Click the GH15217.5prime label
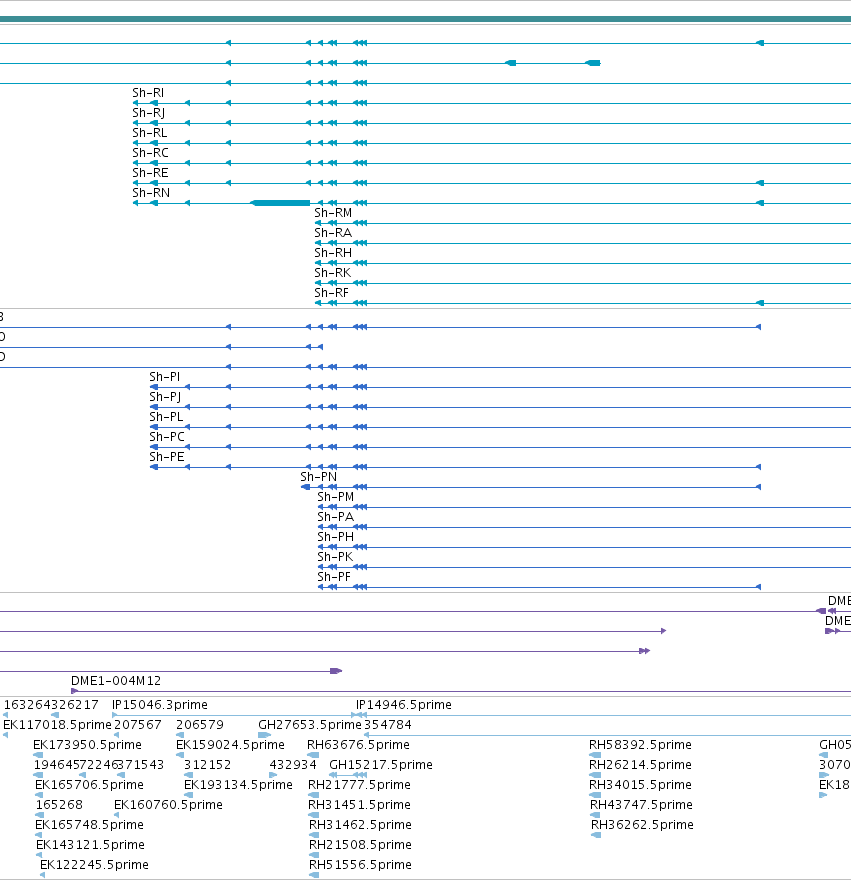The image size is (851, 880). coord(381,765)
